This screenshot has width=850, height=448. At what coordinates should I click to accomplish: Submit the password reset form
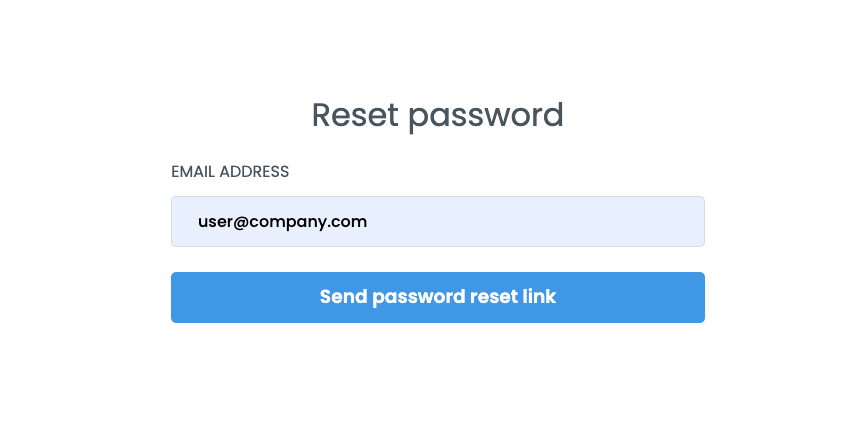pos(437,297)
